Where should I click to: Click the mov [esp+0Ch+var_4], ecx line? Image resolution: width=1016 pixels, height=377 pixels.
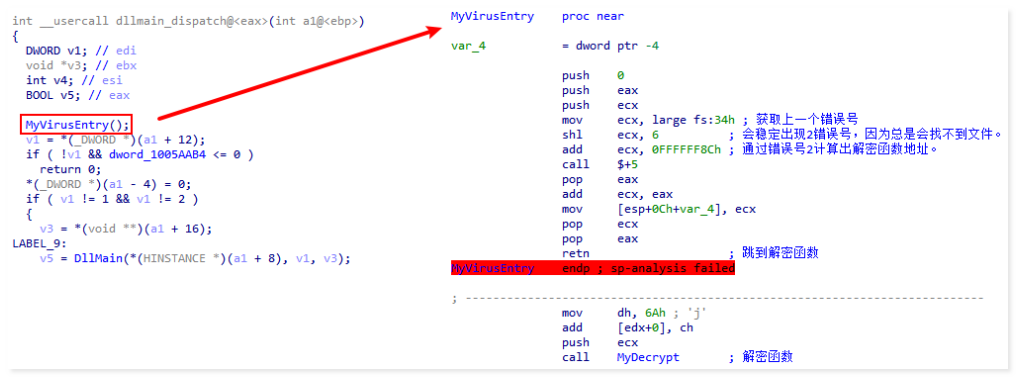tap(659, 209)
